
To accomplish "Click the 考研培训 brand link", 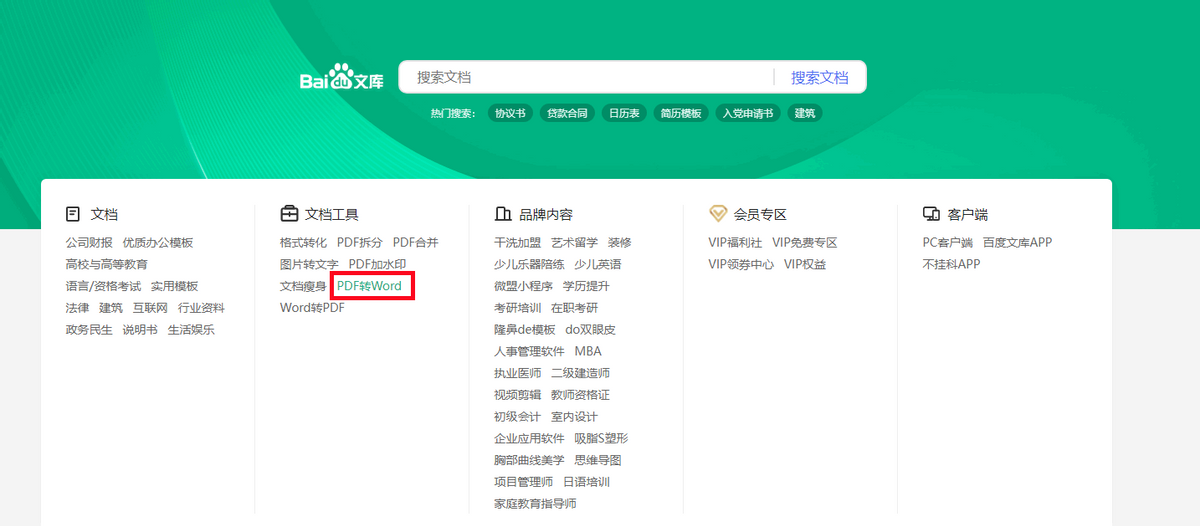I will [518, 308].
